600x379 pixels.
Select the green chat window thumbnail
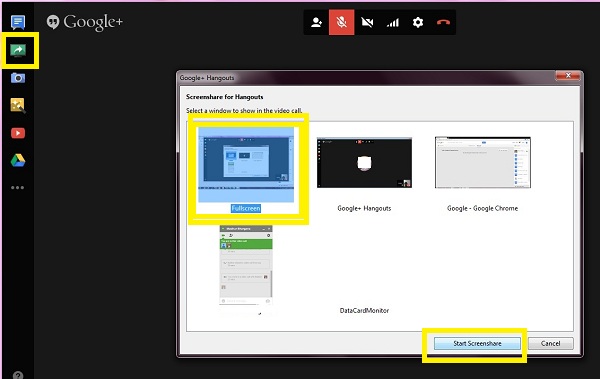pos(246,265)
